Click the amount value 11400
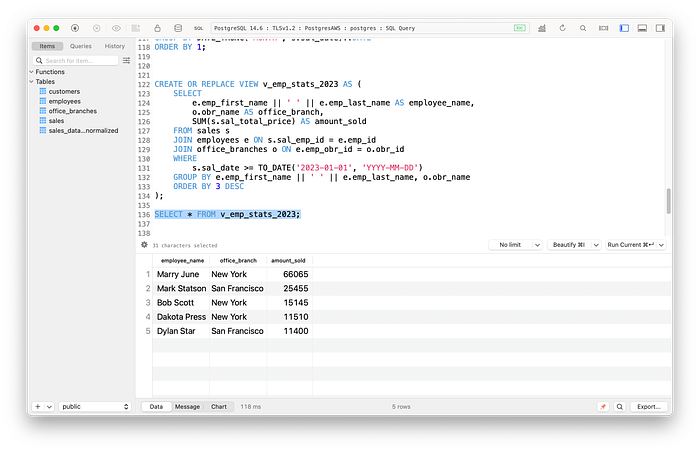Viewport: 700px width, 452px height. point(296,331)
